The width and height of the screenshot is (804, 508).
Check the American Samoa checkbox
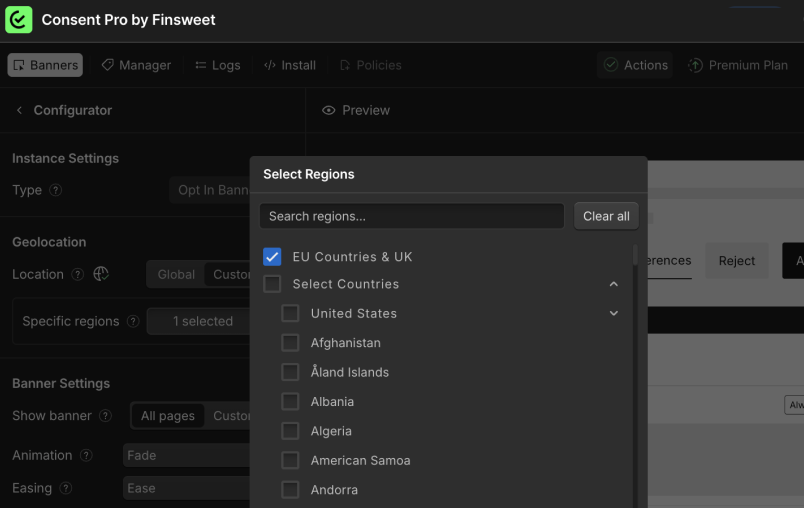coord(290,460)
